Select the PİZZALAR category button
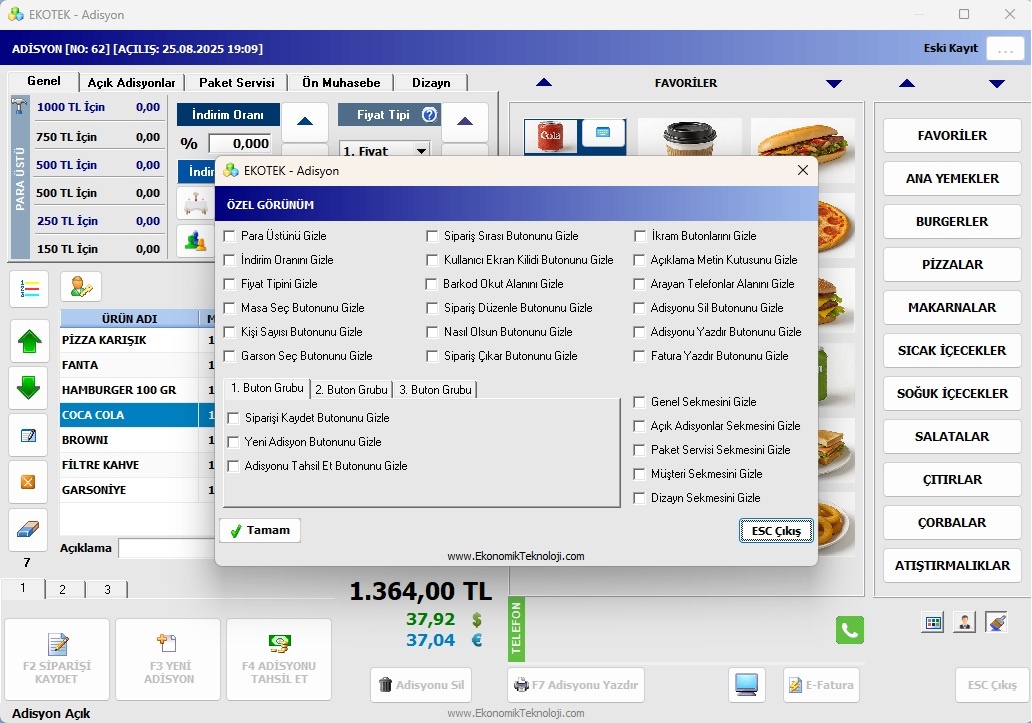The image size is (1032, 723). (952, 264)
